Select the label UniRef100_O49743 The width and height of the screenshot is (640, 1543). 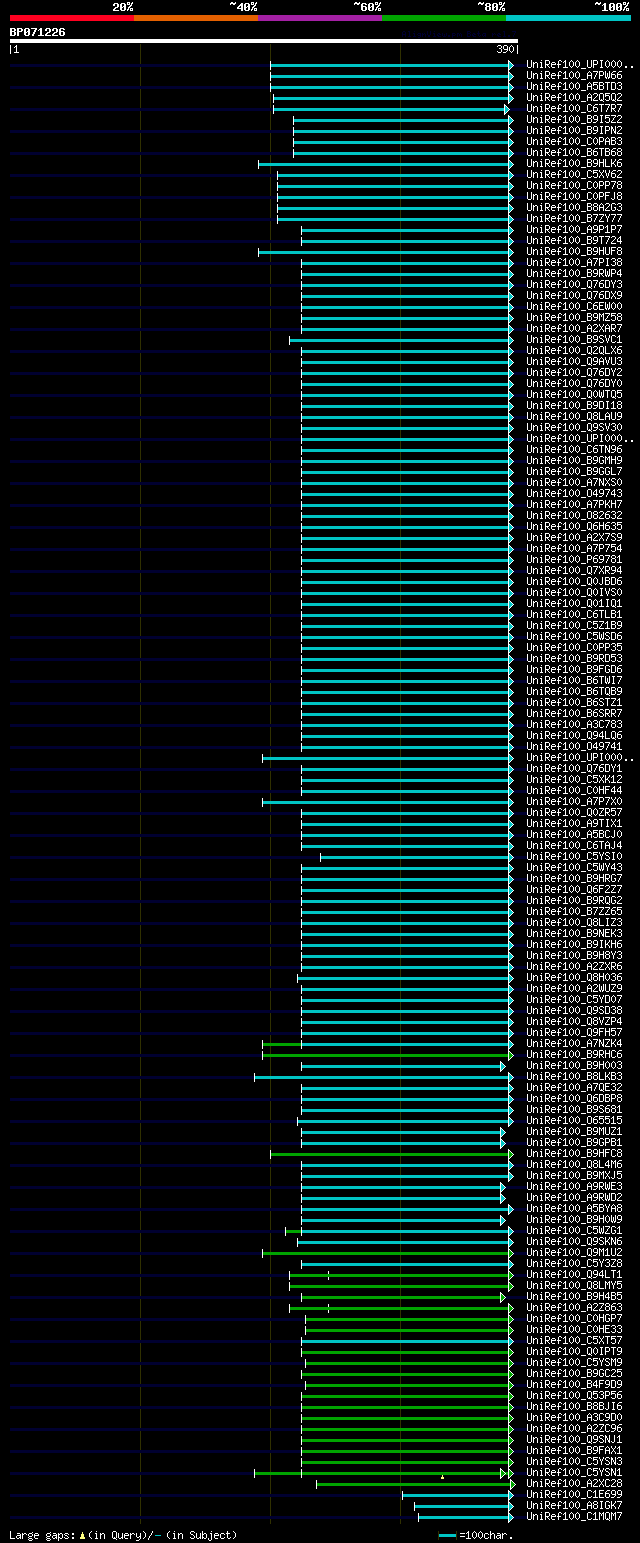(574, 494)
